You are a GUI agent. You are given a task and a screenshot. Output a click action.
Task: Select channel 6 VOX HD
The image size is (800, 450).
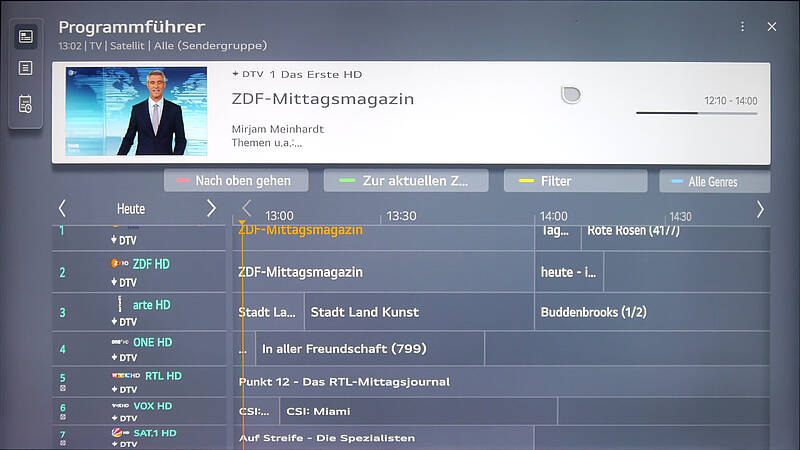tap(139, 411)
